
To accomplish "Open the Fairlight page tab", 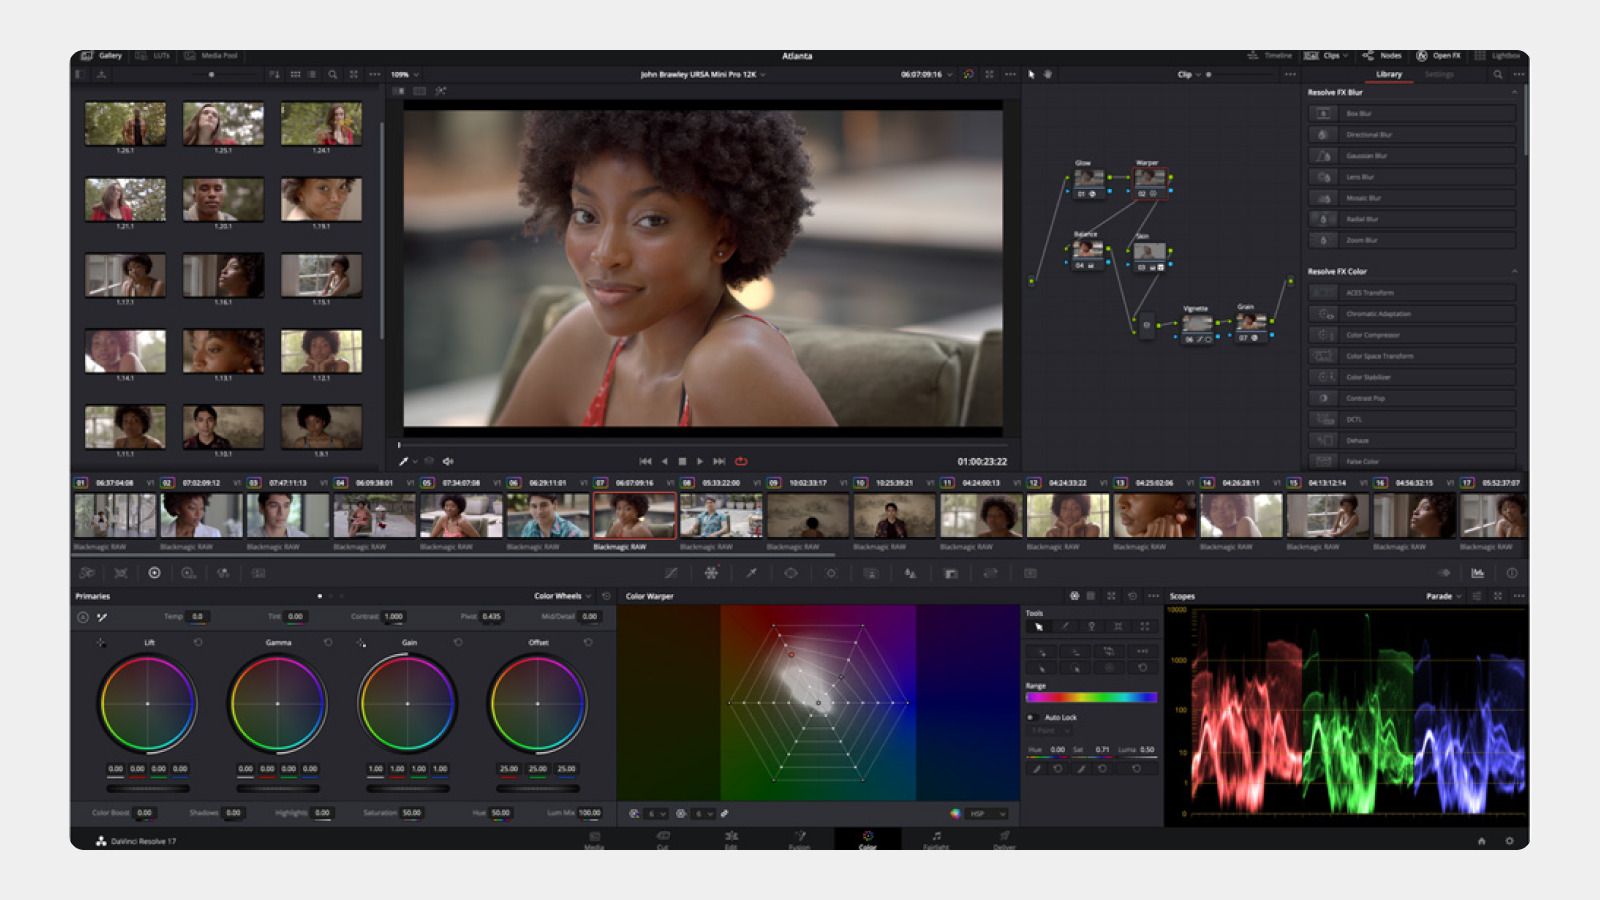I will tap(936, 840).
